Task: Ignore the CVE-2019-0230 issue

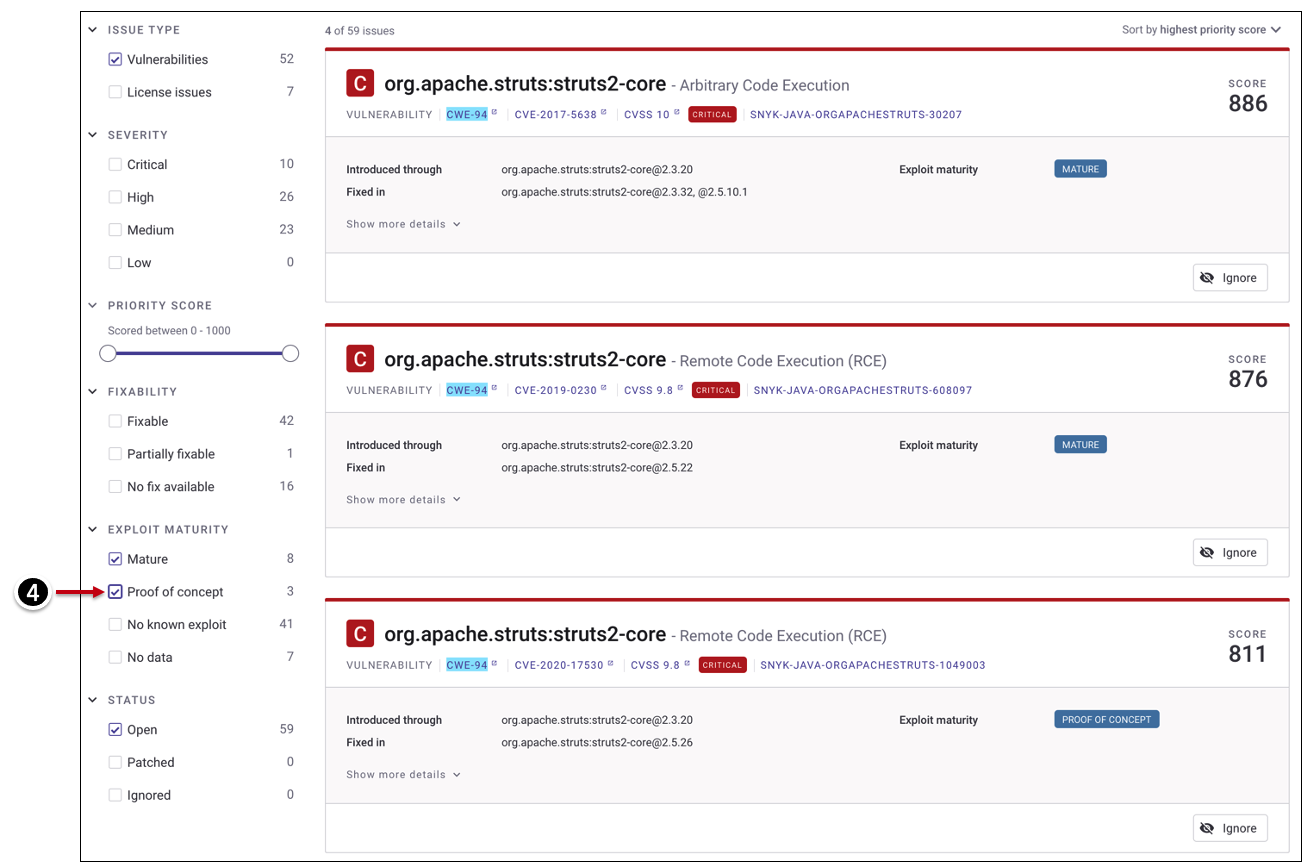Action: pyautogui.click(x=1230, y=553)
